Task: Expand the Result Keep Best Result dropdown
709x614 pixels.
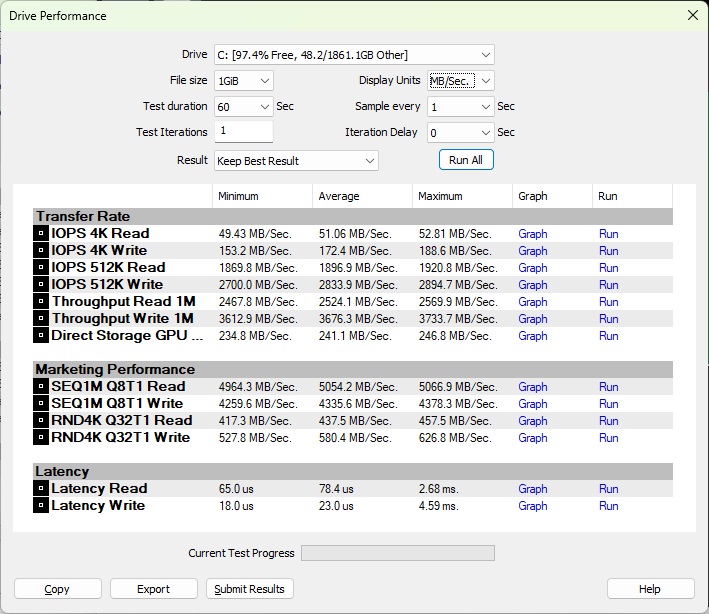Action: coord(296,160)
